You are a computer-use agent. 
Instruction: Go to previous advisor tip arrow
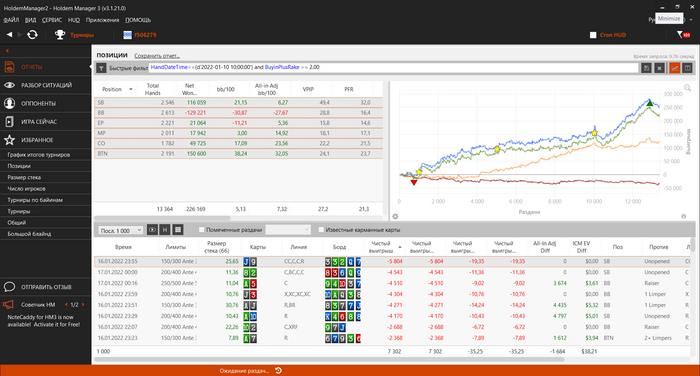pos(67,305)
